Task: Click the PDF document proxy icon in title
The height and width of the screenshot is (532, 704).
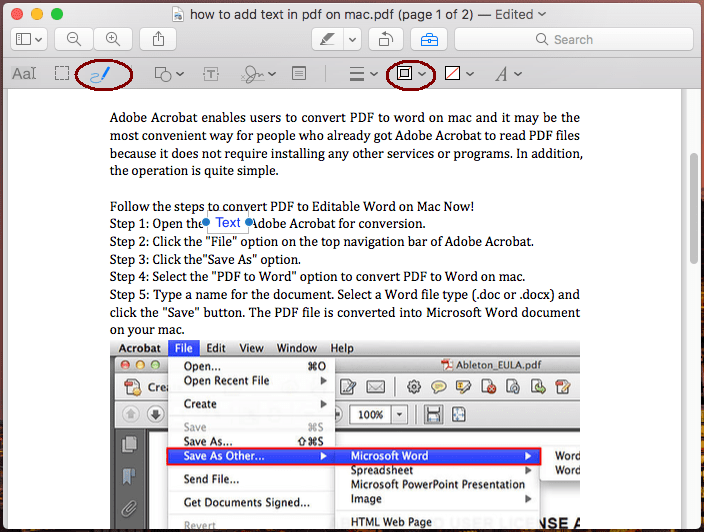Action: [x=178, y=14]
